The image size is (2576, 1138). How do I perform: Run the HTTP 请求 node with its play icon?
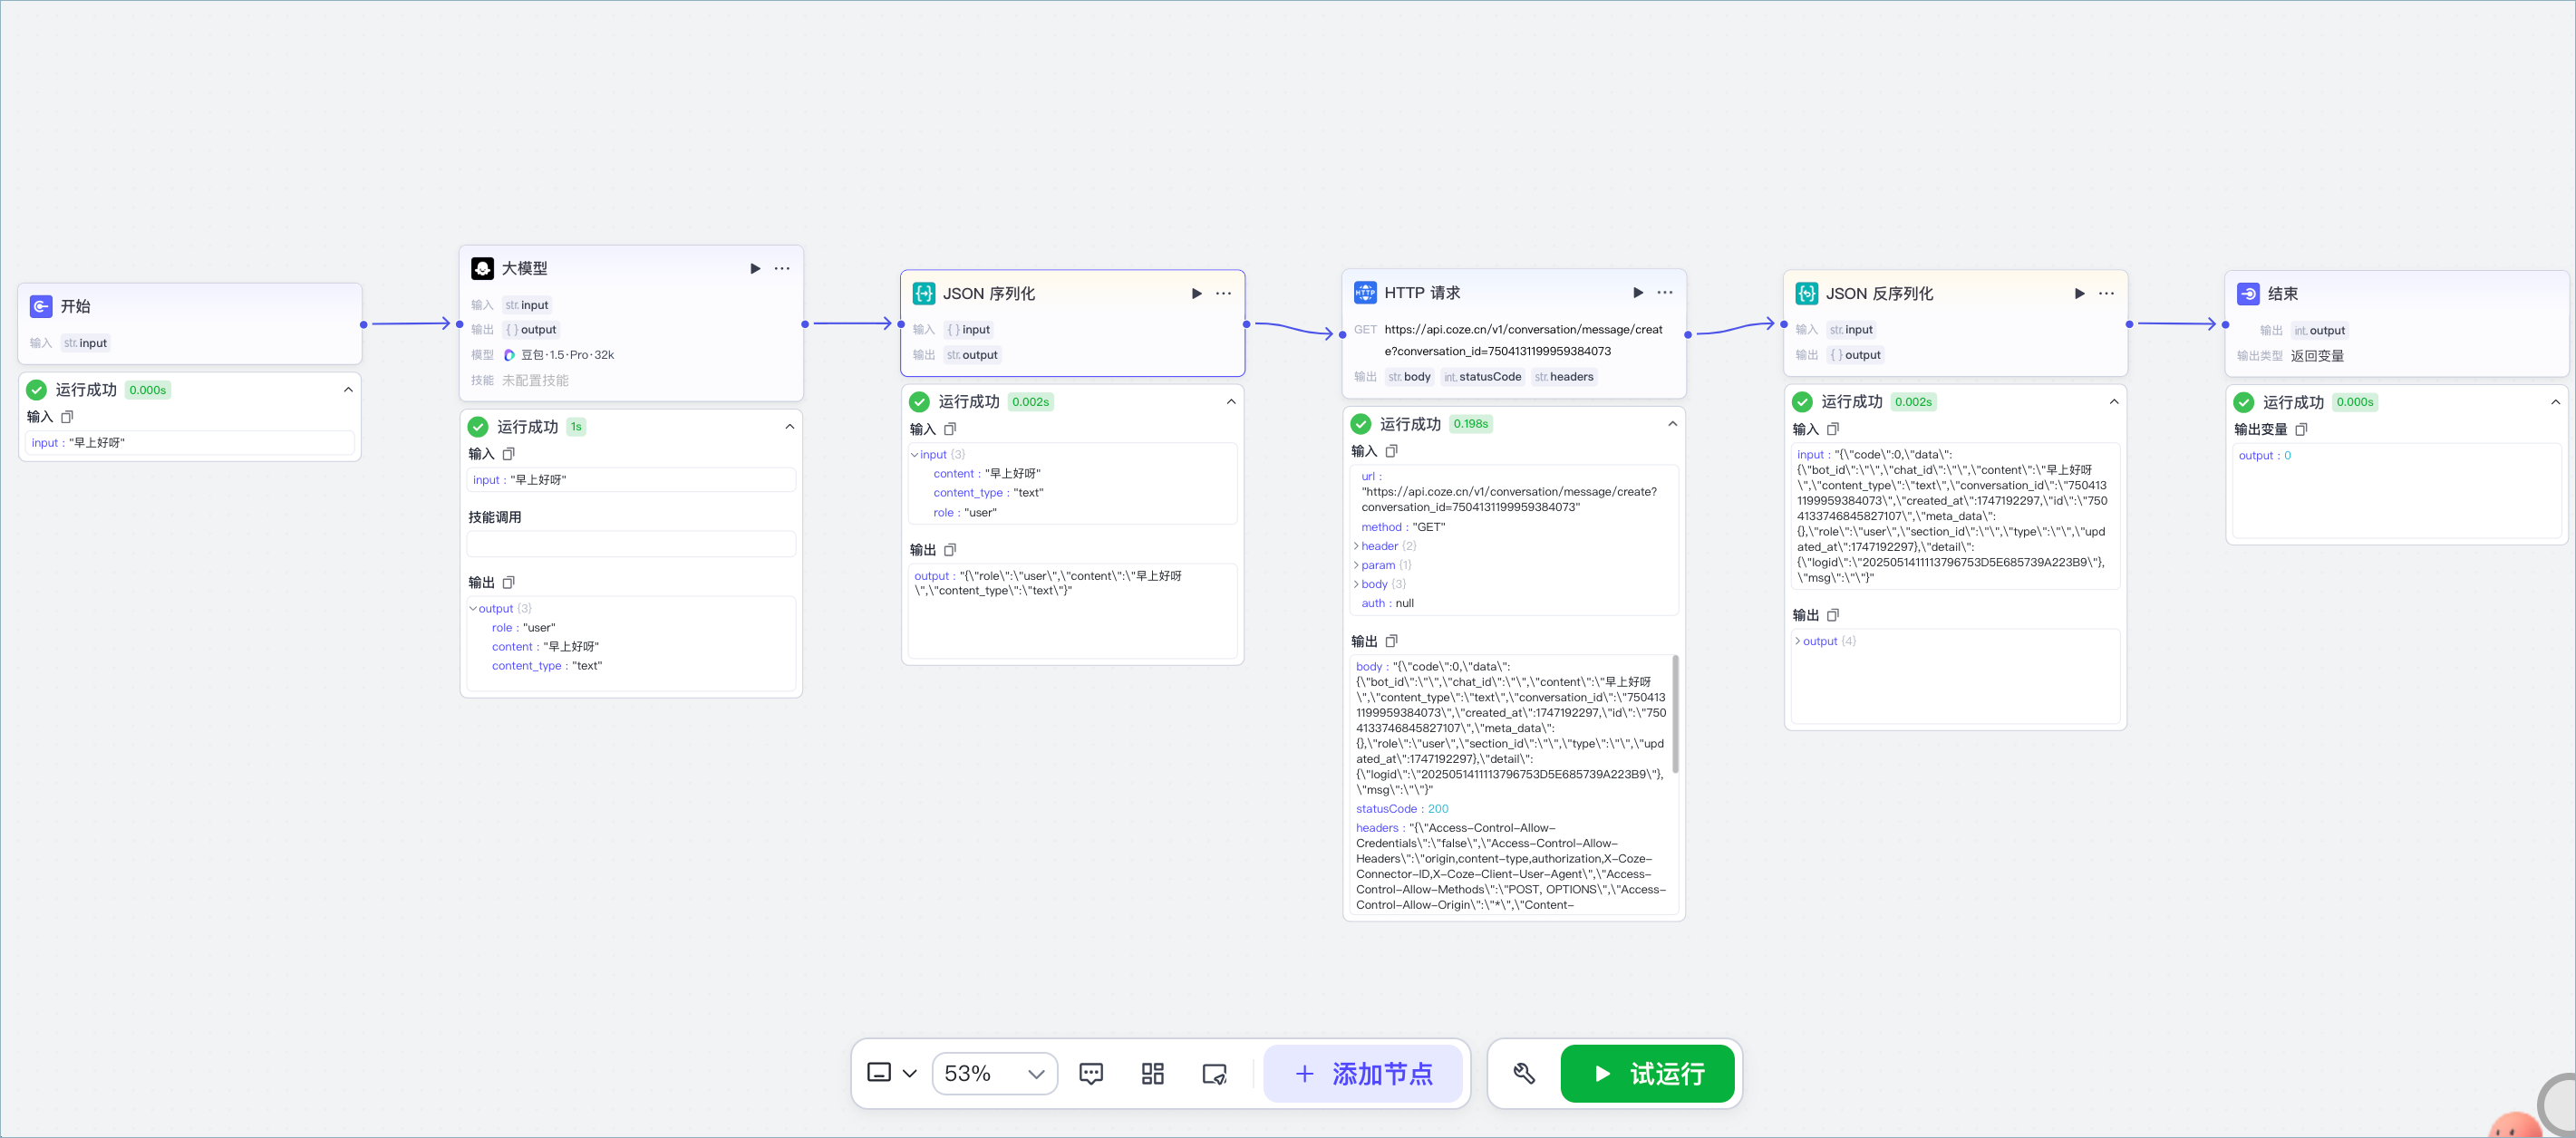tap(1637, 292)
